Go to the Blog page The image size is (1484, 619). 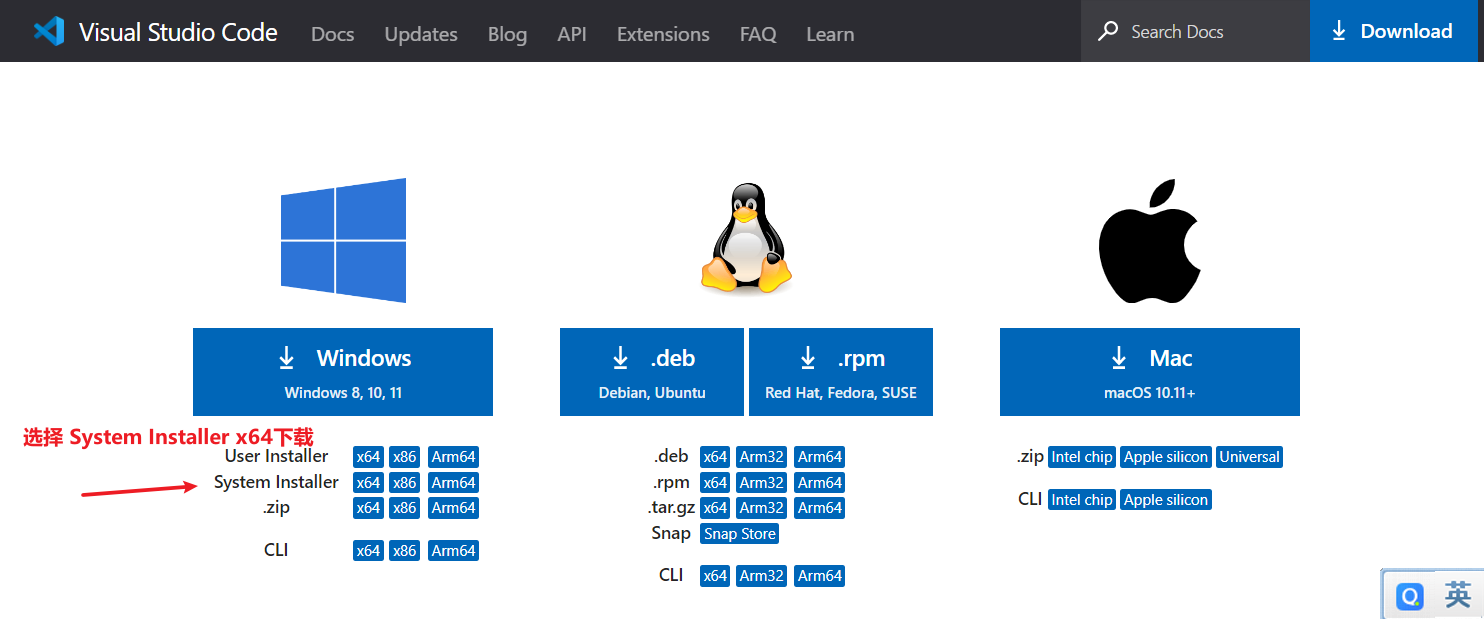point(507,34)
